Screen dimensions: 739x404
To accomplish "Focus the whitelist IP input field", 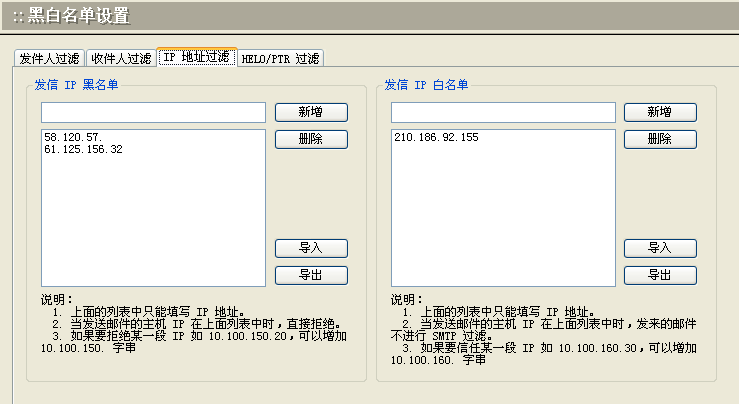I will (x=503, y=112).
